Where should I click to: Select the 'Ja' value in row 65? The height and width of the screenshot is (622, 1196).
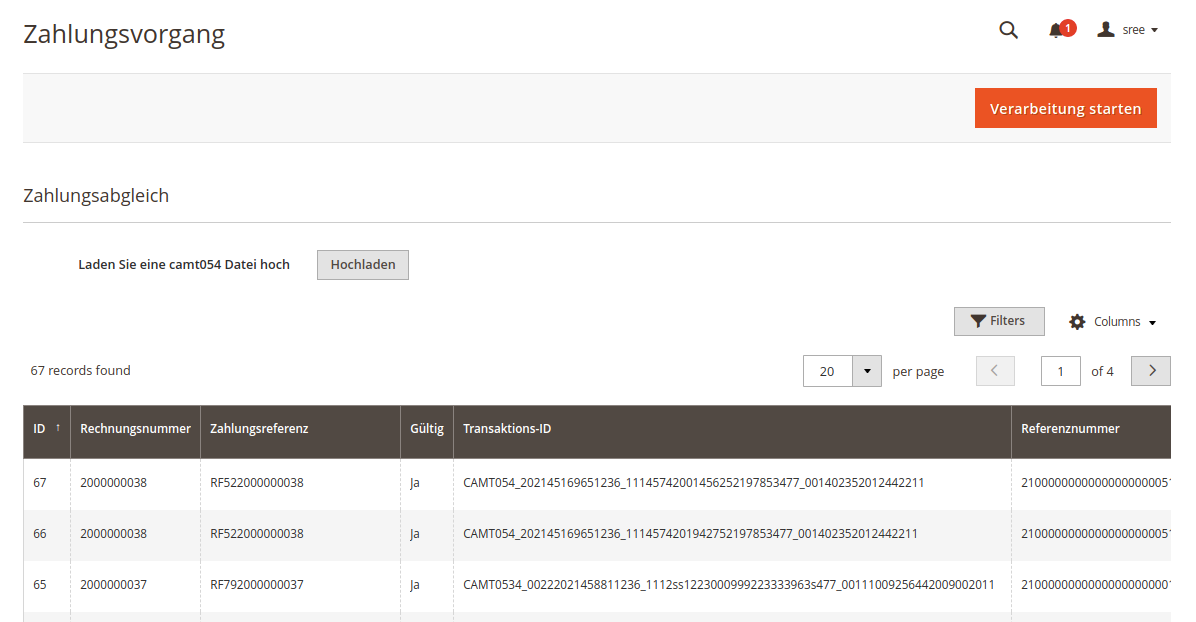click(x=415, y=584)
